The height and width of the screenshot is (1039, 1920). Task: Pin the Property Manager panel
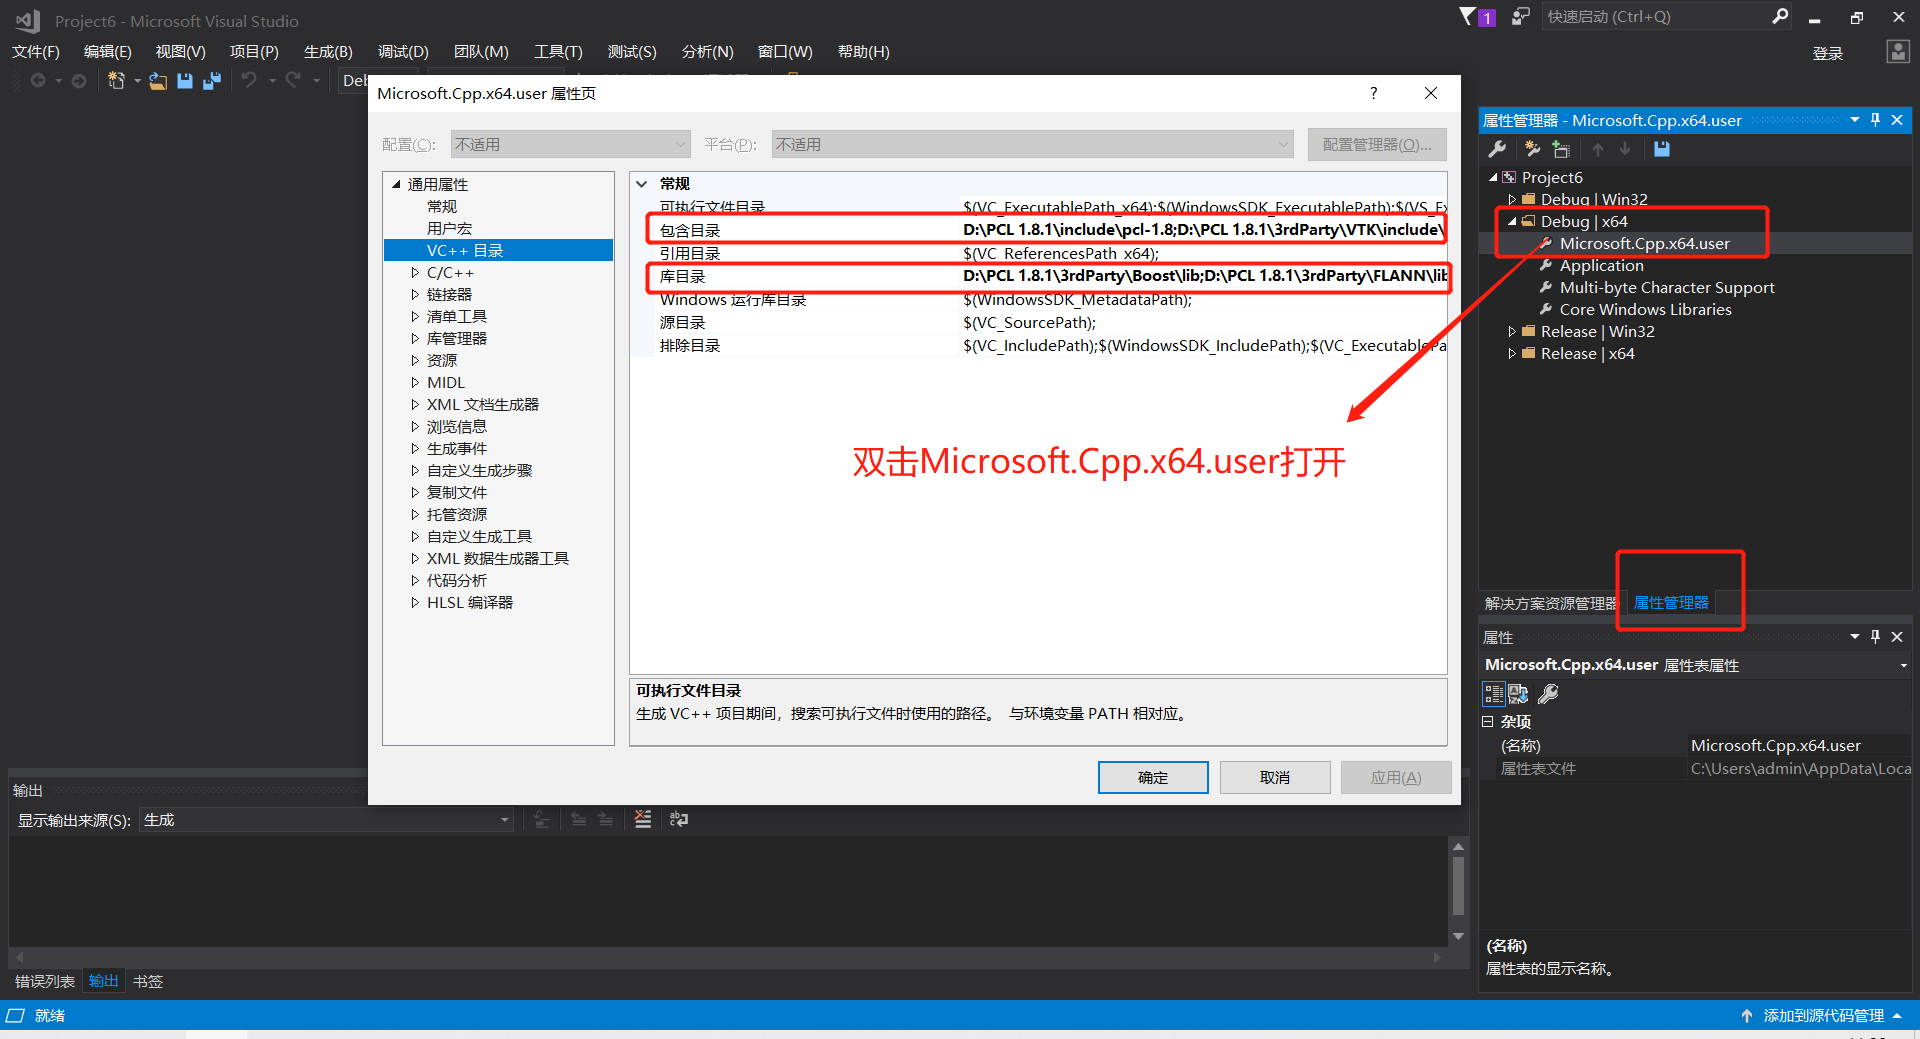pos(1875,120)
